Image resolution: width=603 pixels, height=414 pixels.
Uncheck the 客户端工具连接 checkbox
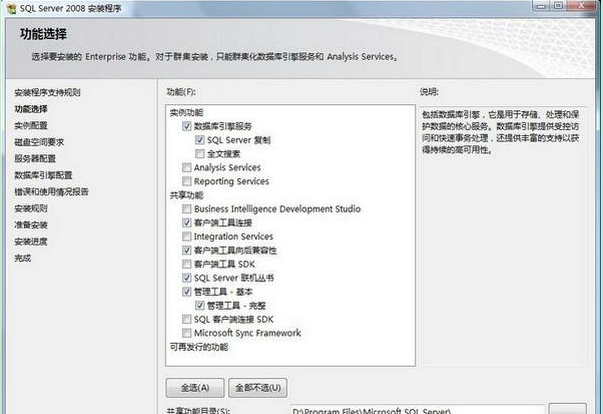click(x=187, y=223)
